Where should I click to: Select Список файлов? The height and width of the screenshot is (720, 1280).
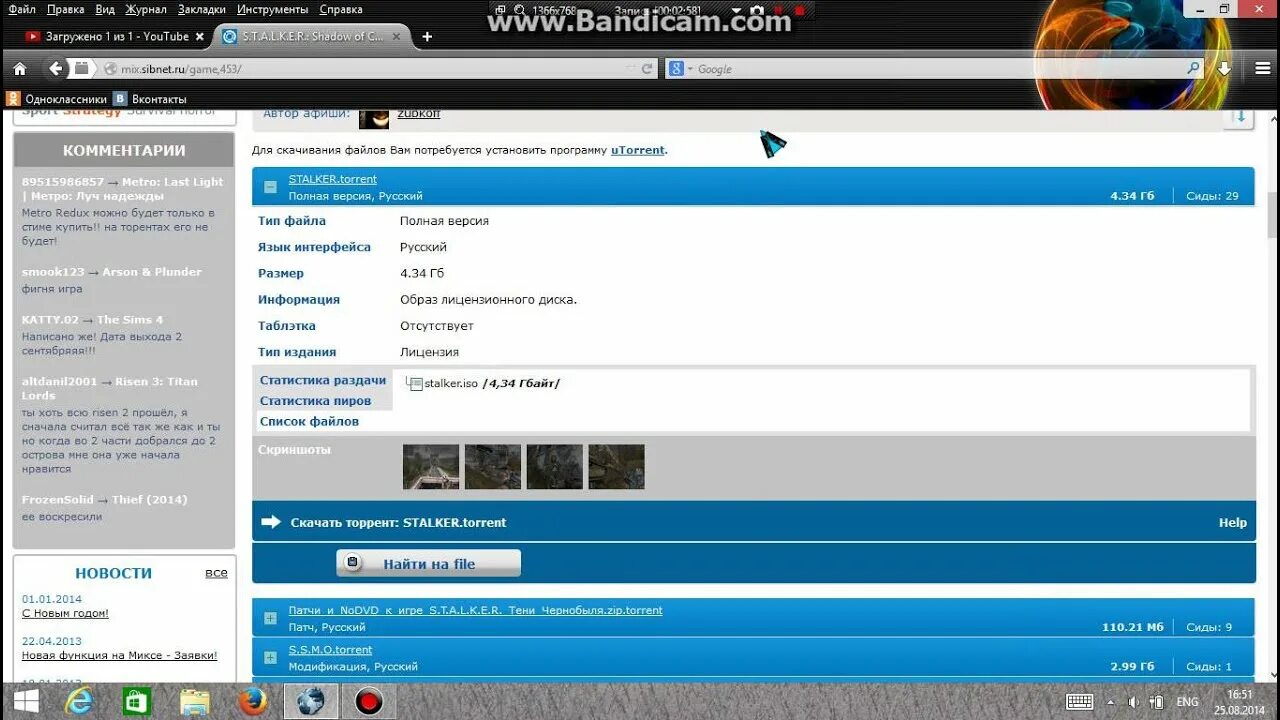pos(309,421)
